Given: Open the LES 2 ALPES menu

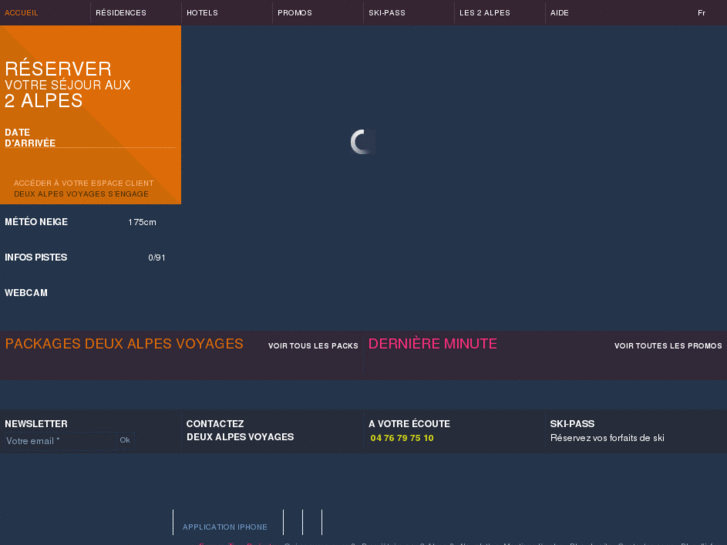Looking at the screenshot, I should [485, 13].
